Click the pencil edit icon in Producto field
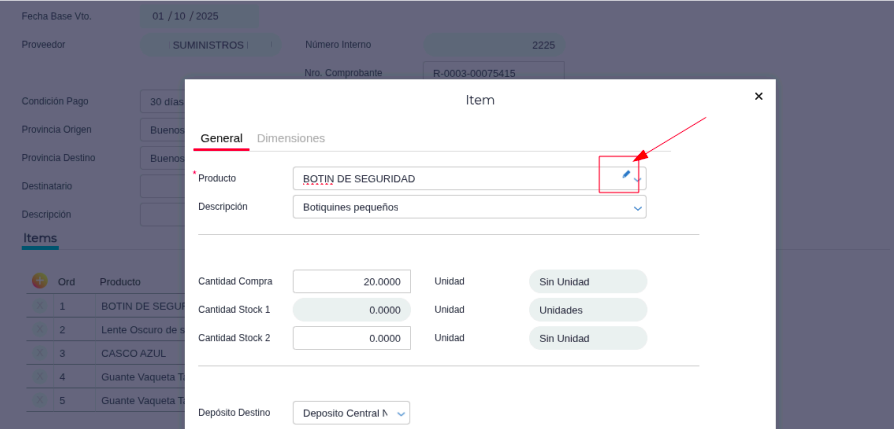894x429 pixels. pyautogui.click(x=626, y=174)
